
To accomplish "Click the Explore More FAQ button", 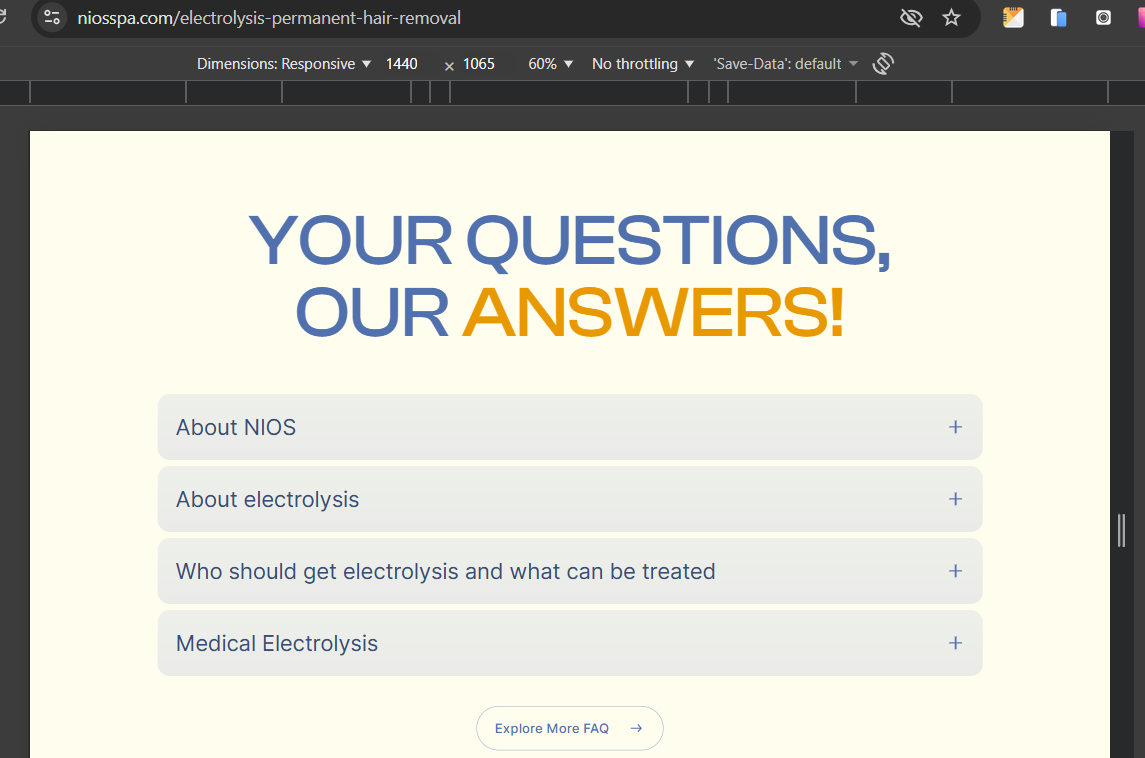I will coord(570,728).
